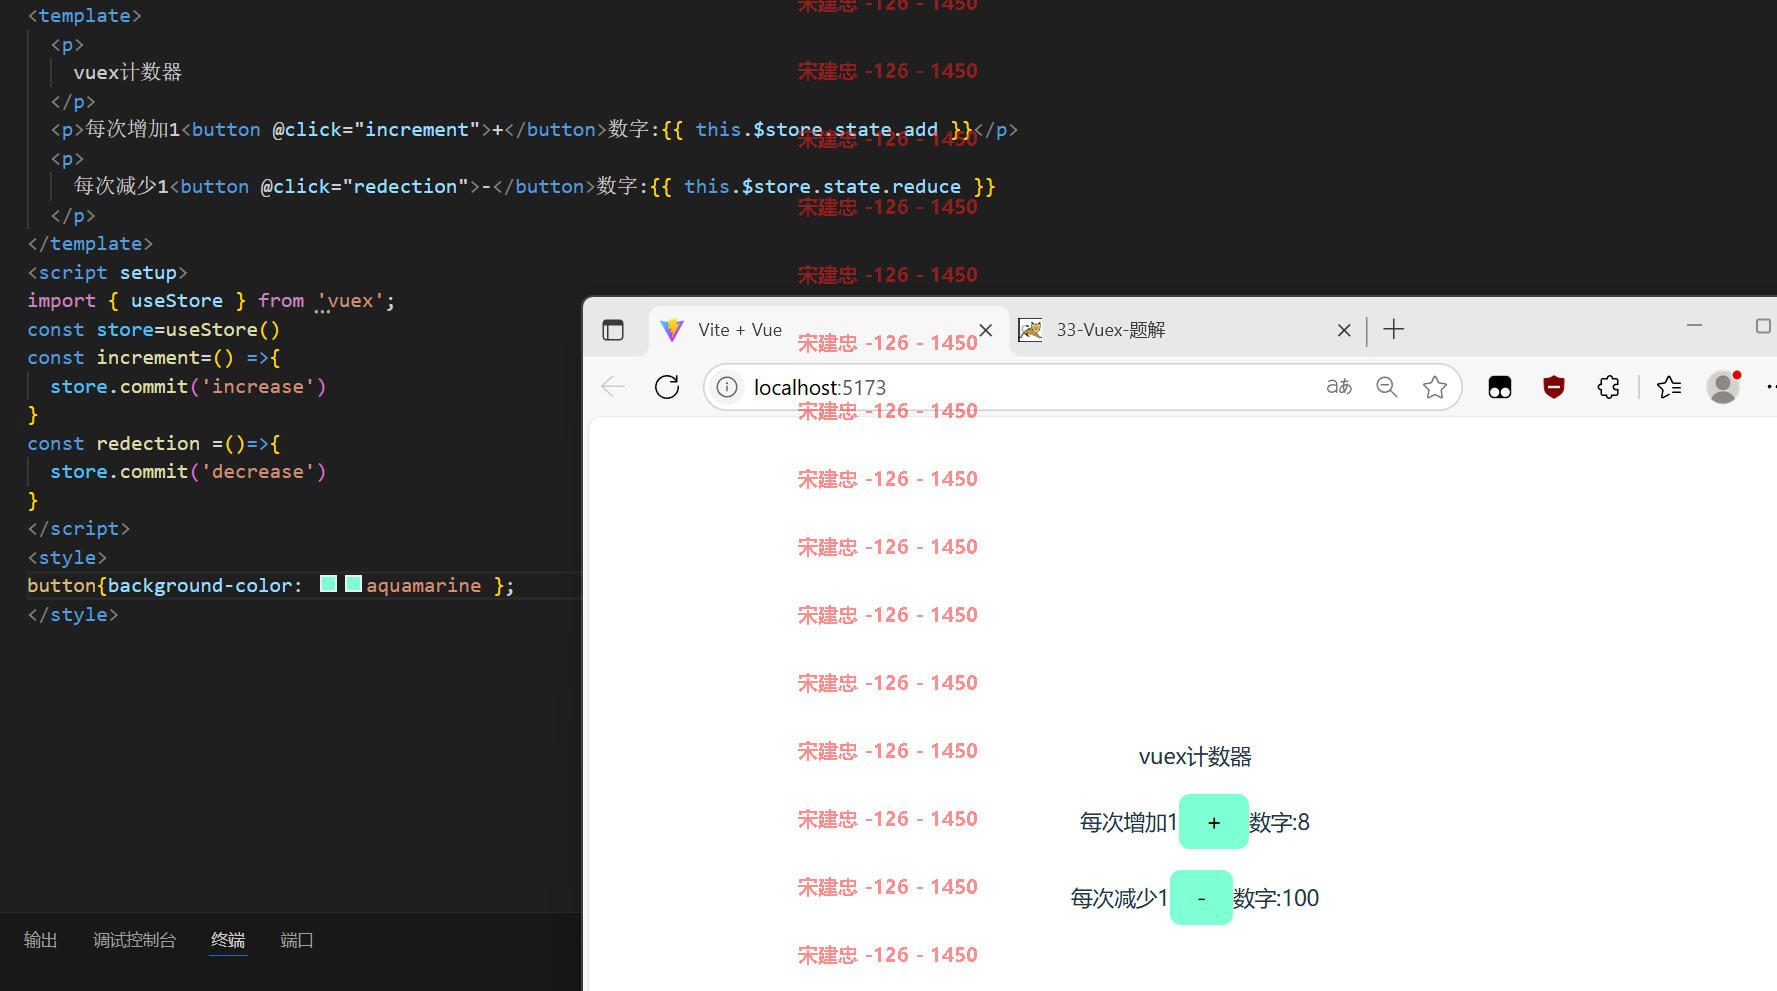Click the const store=useStore() line
1777x991 pixels.
[x=154, y=330]
